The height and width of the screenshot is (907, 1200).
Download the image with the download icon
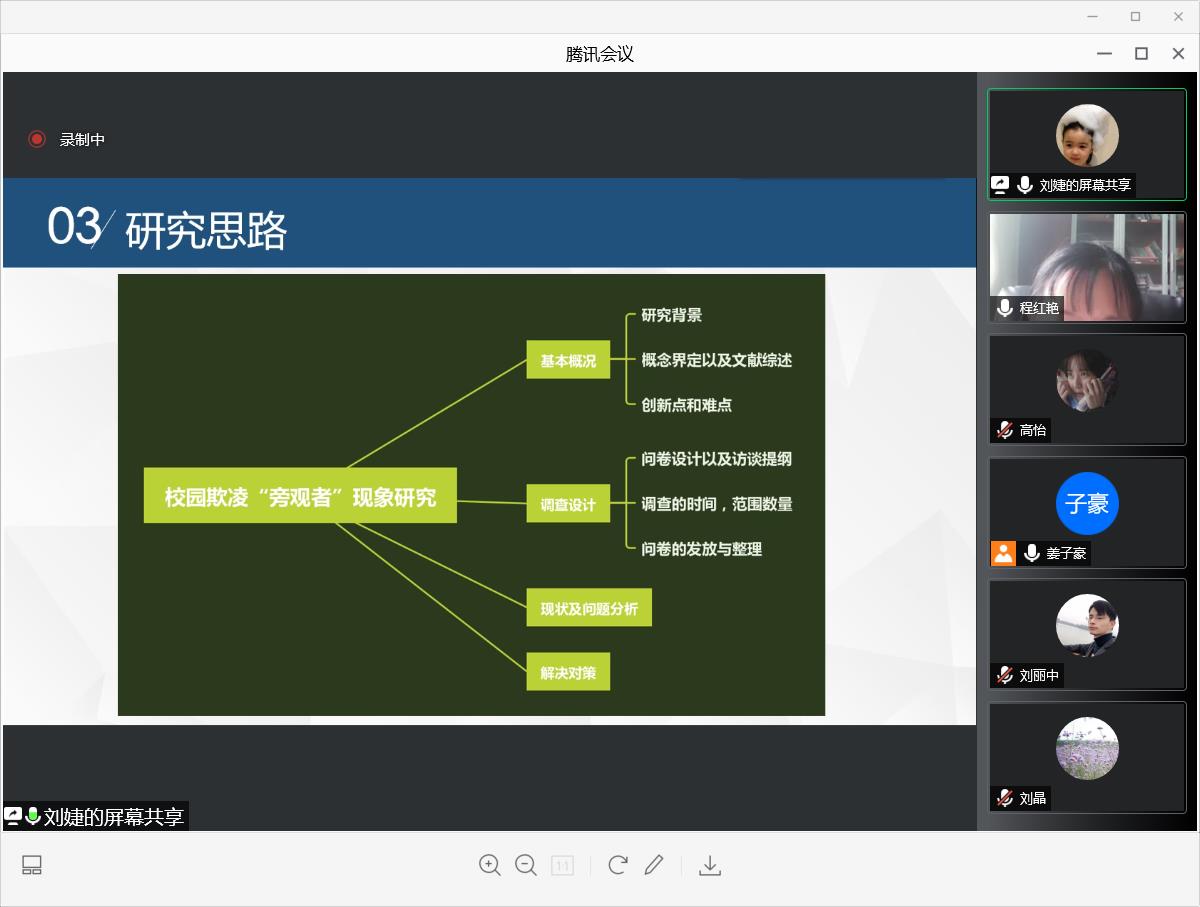click(710, 866)
